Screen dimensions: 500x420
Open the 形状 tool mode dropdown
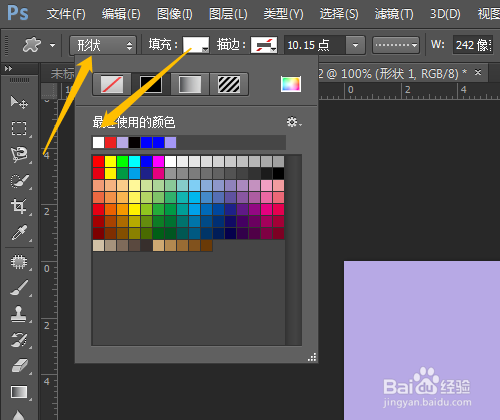(x=103, y=45)
